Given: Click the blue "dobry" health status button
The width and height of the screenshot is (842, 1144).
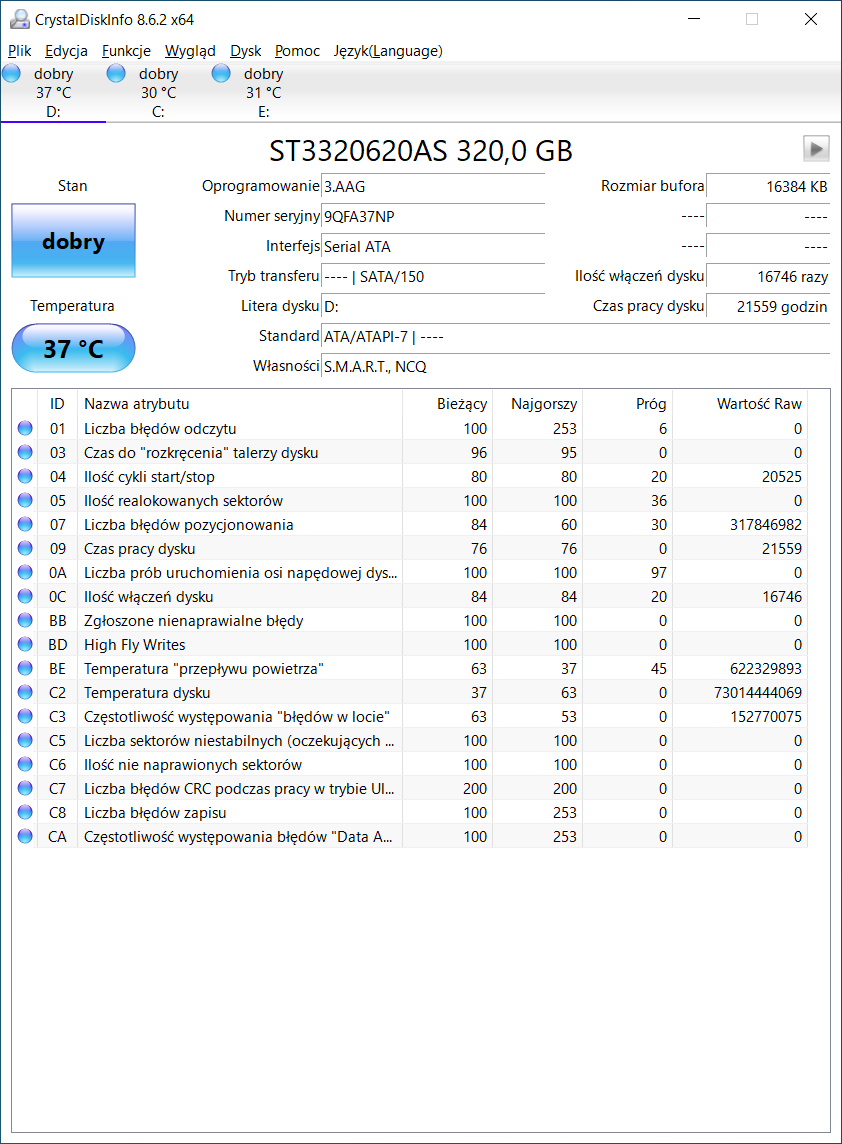Looking at the screenshot, I should click(x=74, y=241).
